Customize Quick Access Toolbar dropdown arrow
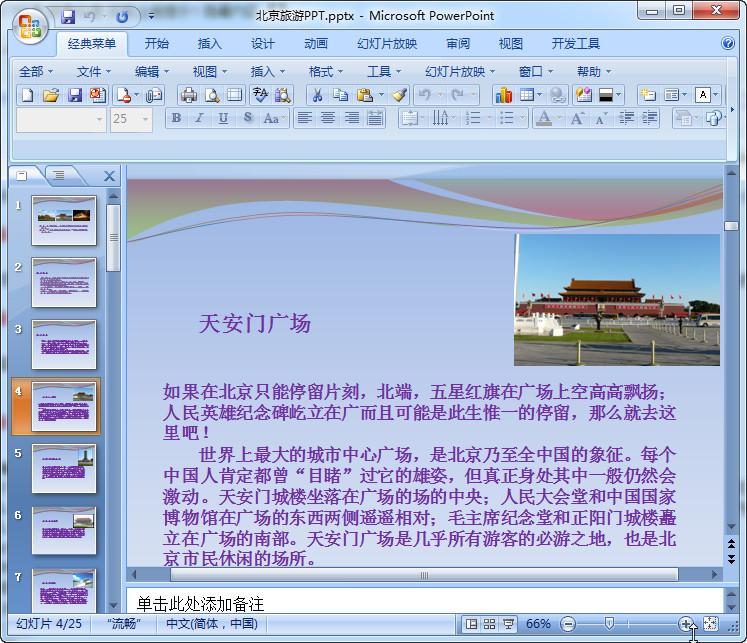This screenshot has width=747, height=643. point(151,17)
